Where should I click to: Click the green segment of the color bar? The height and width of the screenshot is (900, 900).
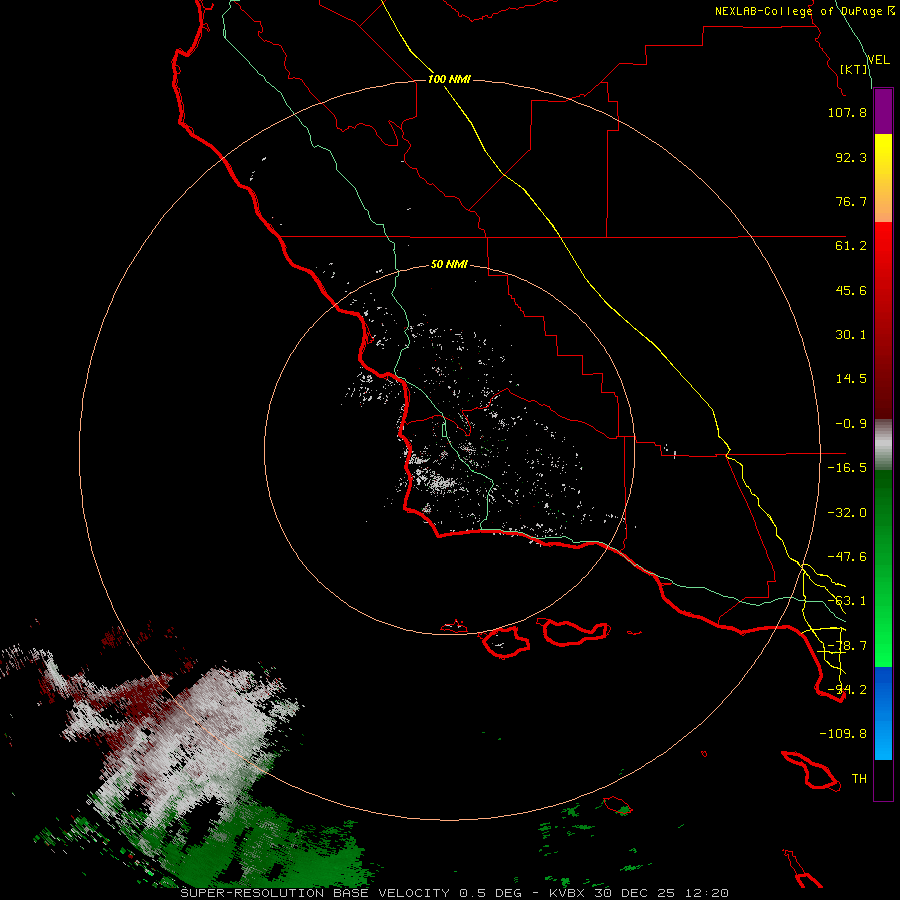(883, 568)
